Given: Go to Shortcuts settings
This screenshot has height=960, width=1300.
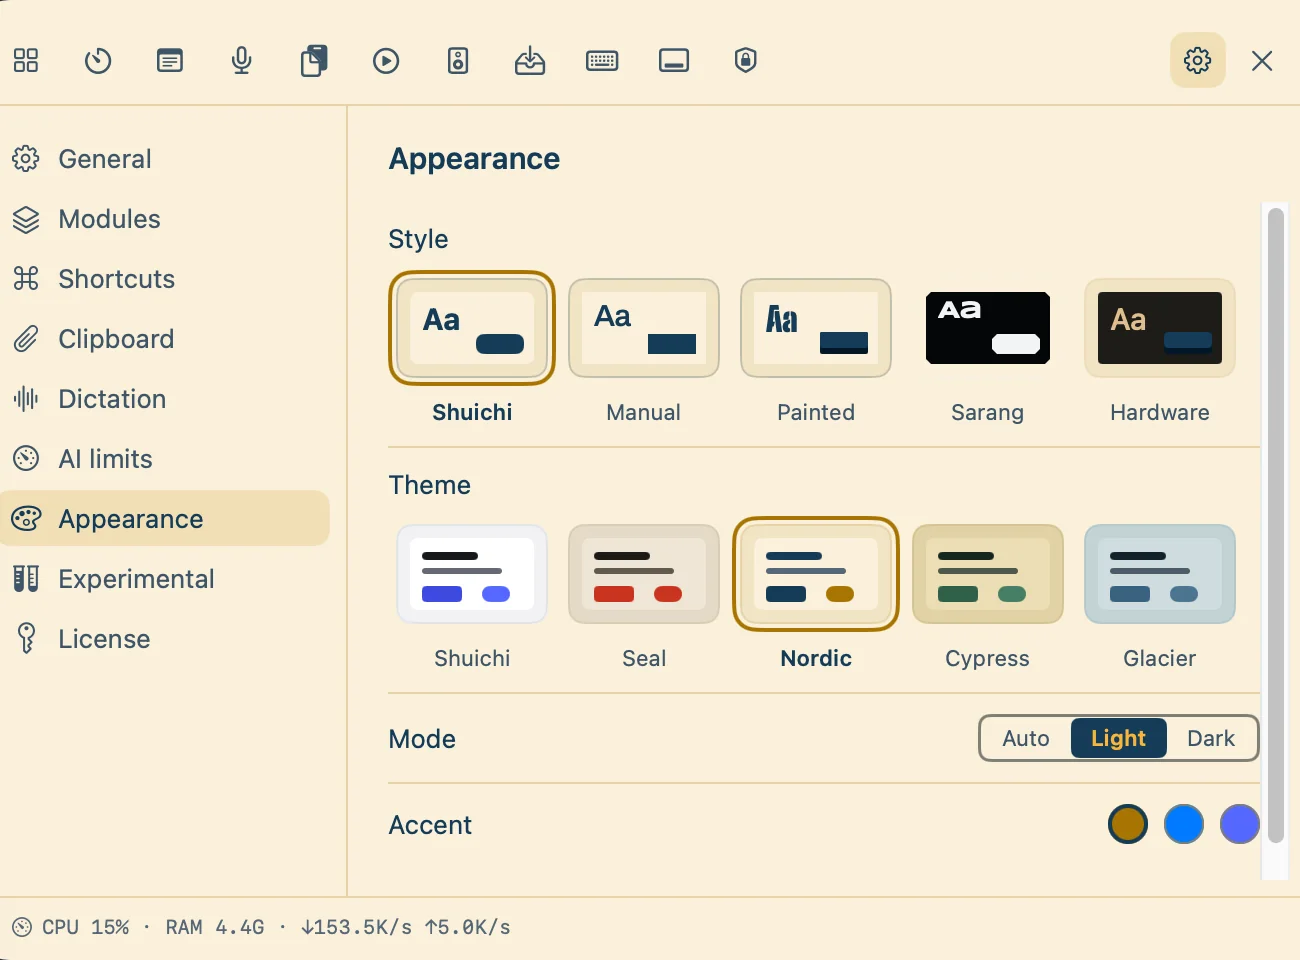Looking at the screenshot, I should [x=165, y=279].
